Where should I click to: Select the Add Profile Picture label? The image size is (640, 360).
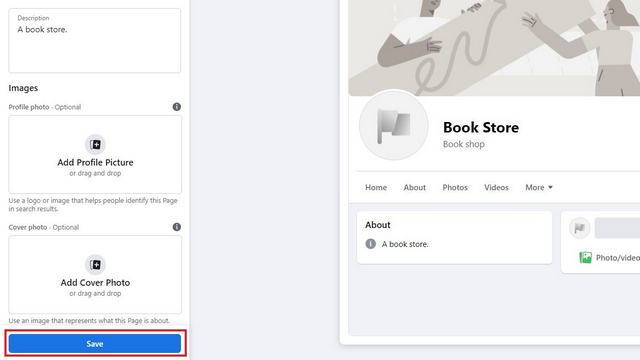tap(95, 162)
